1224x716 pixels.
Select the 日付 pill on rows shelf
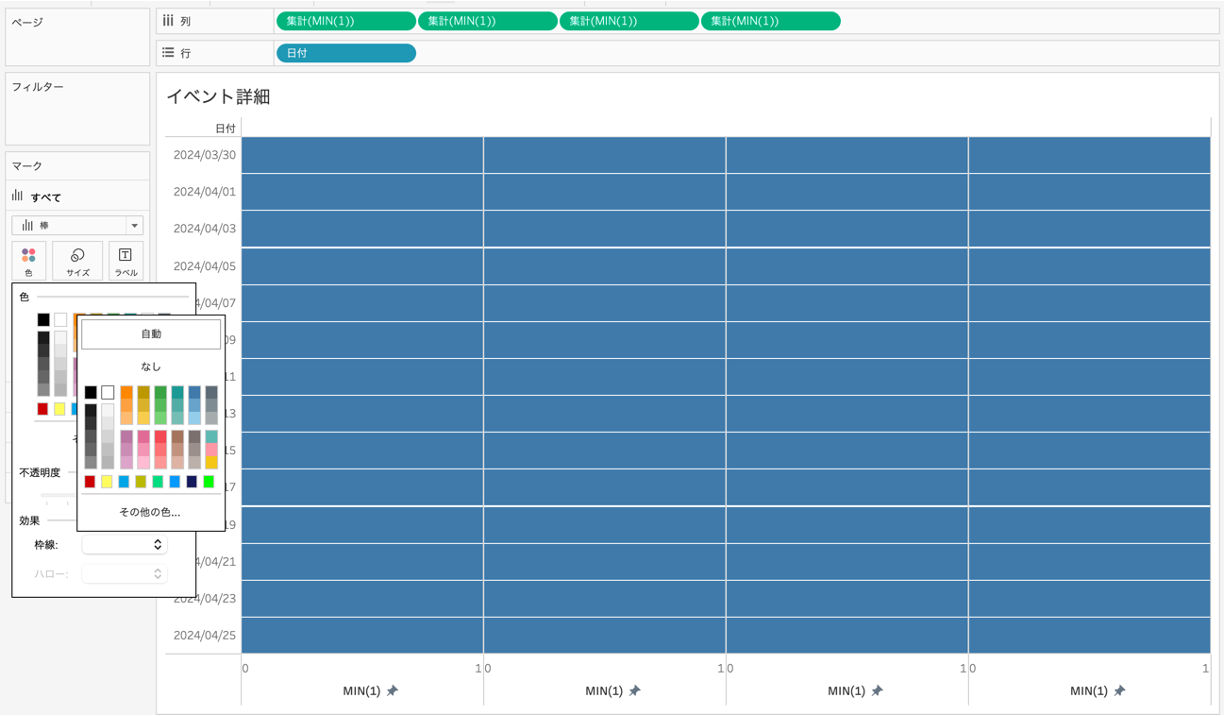pos(345,53)
